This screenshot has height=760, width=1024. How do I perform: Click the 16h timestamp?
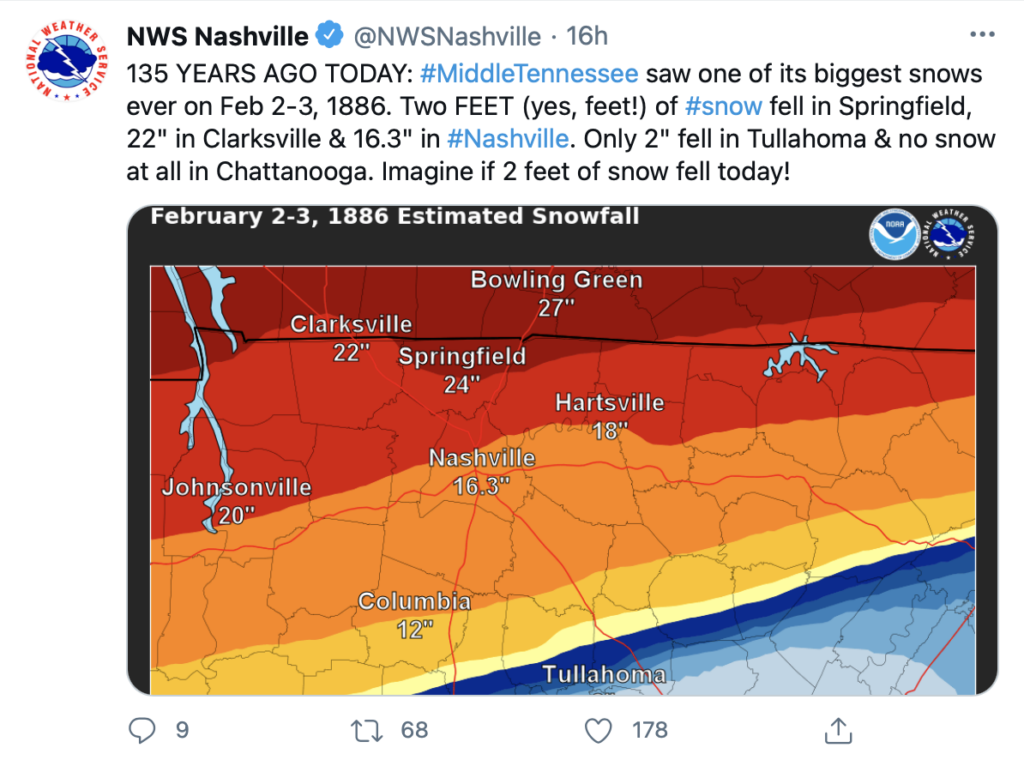click(586, 36)
